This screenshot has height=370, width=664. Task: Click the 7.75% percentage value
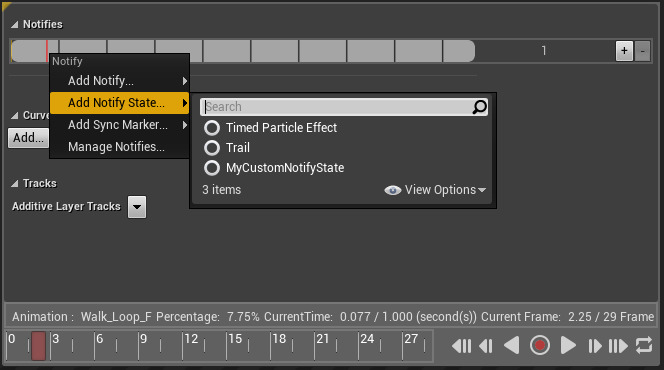[243, 317]
